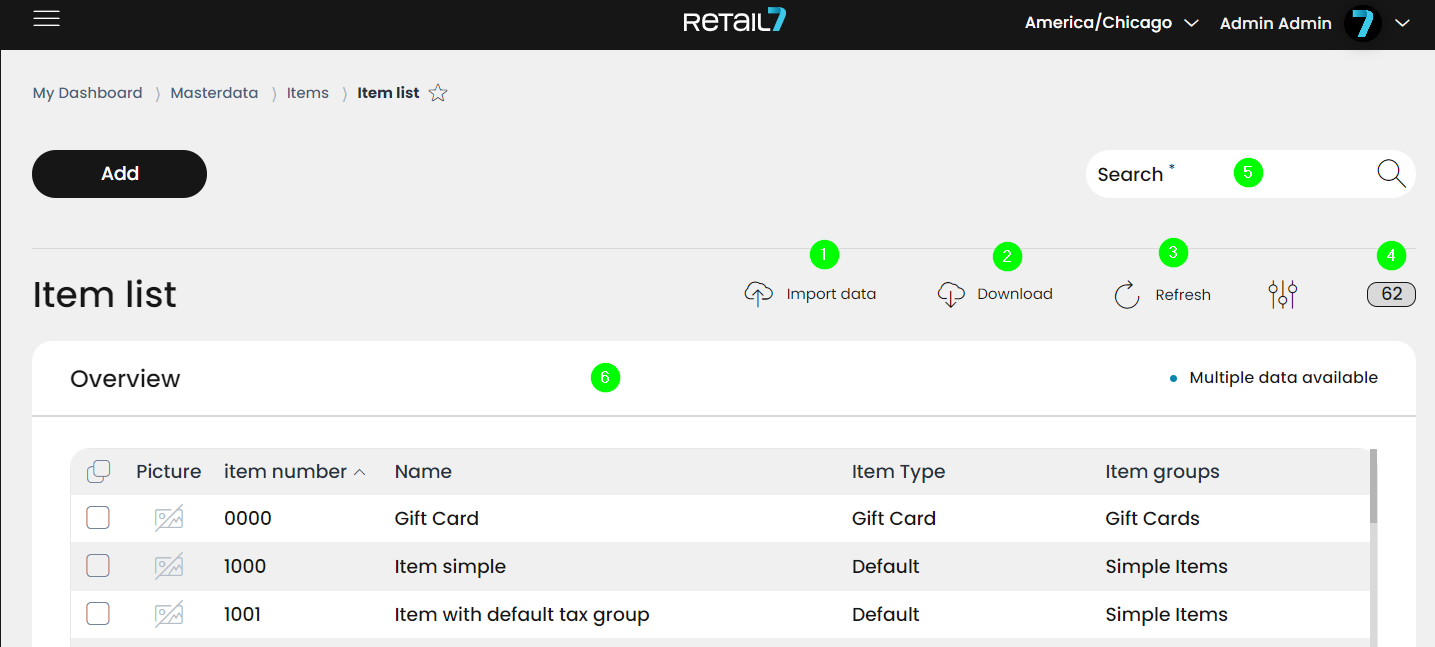The height and width of the screenshot is (647, 1435).
Task: Click the Item groups column header
Action: [x=1162, y=471]
